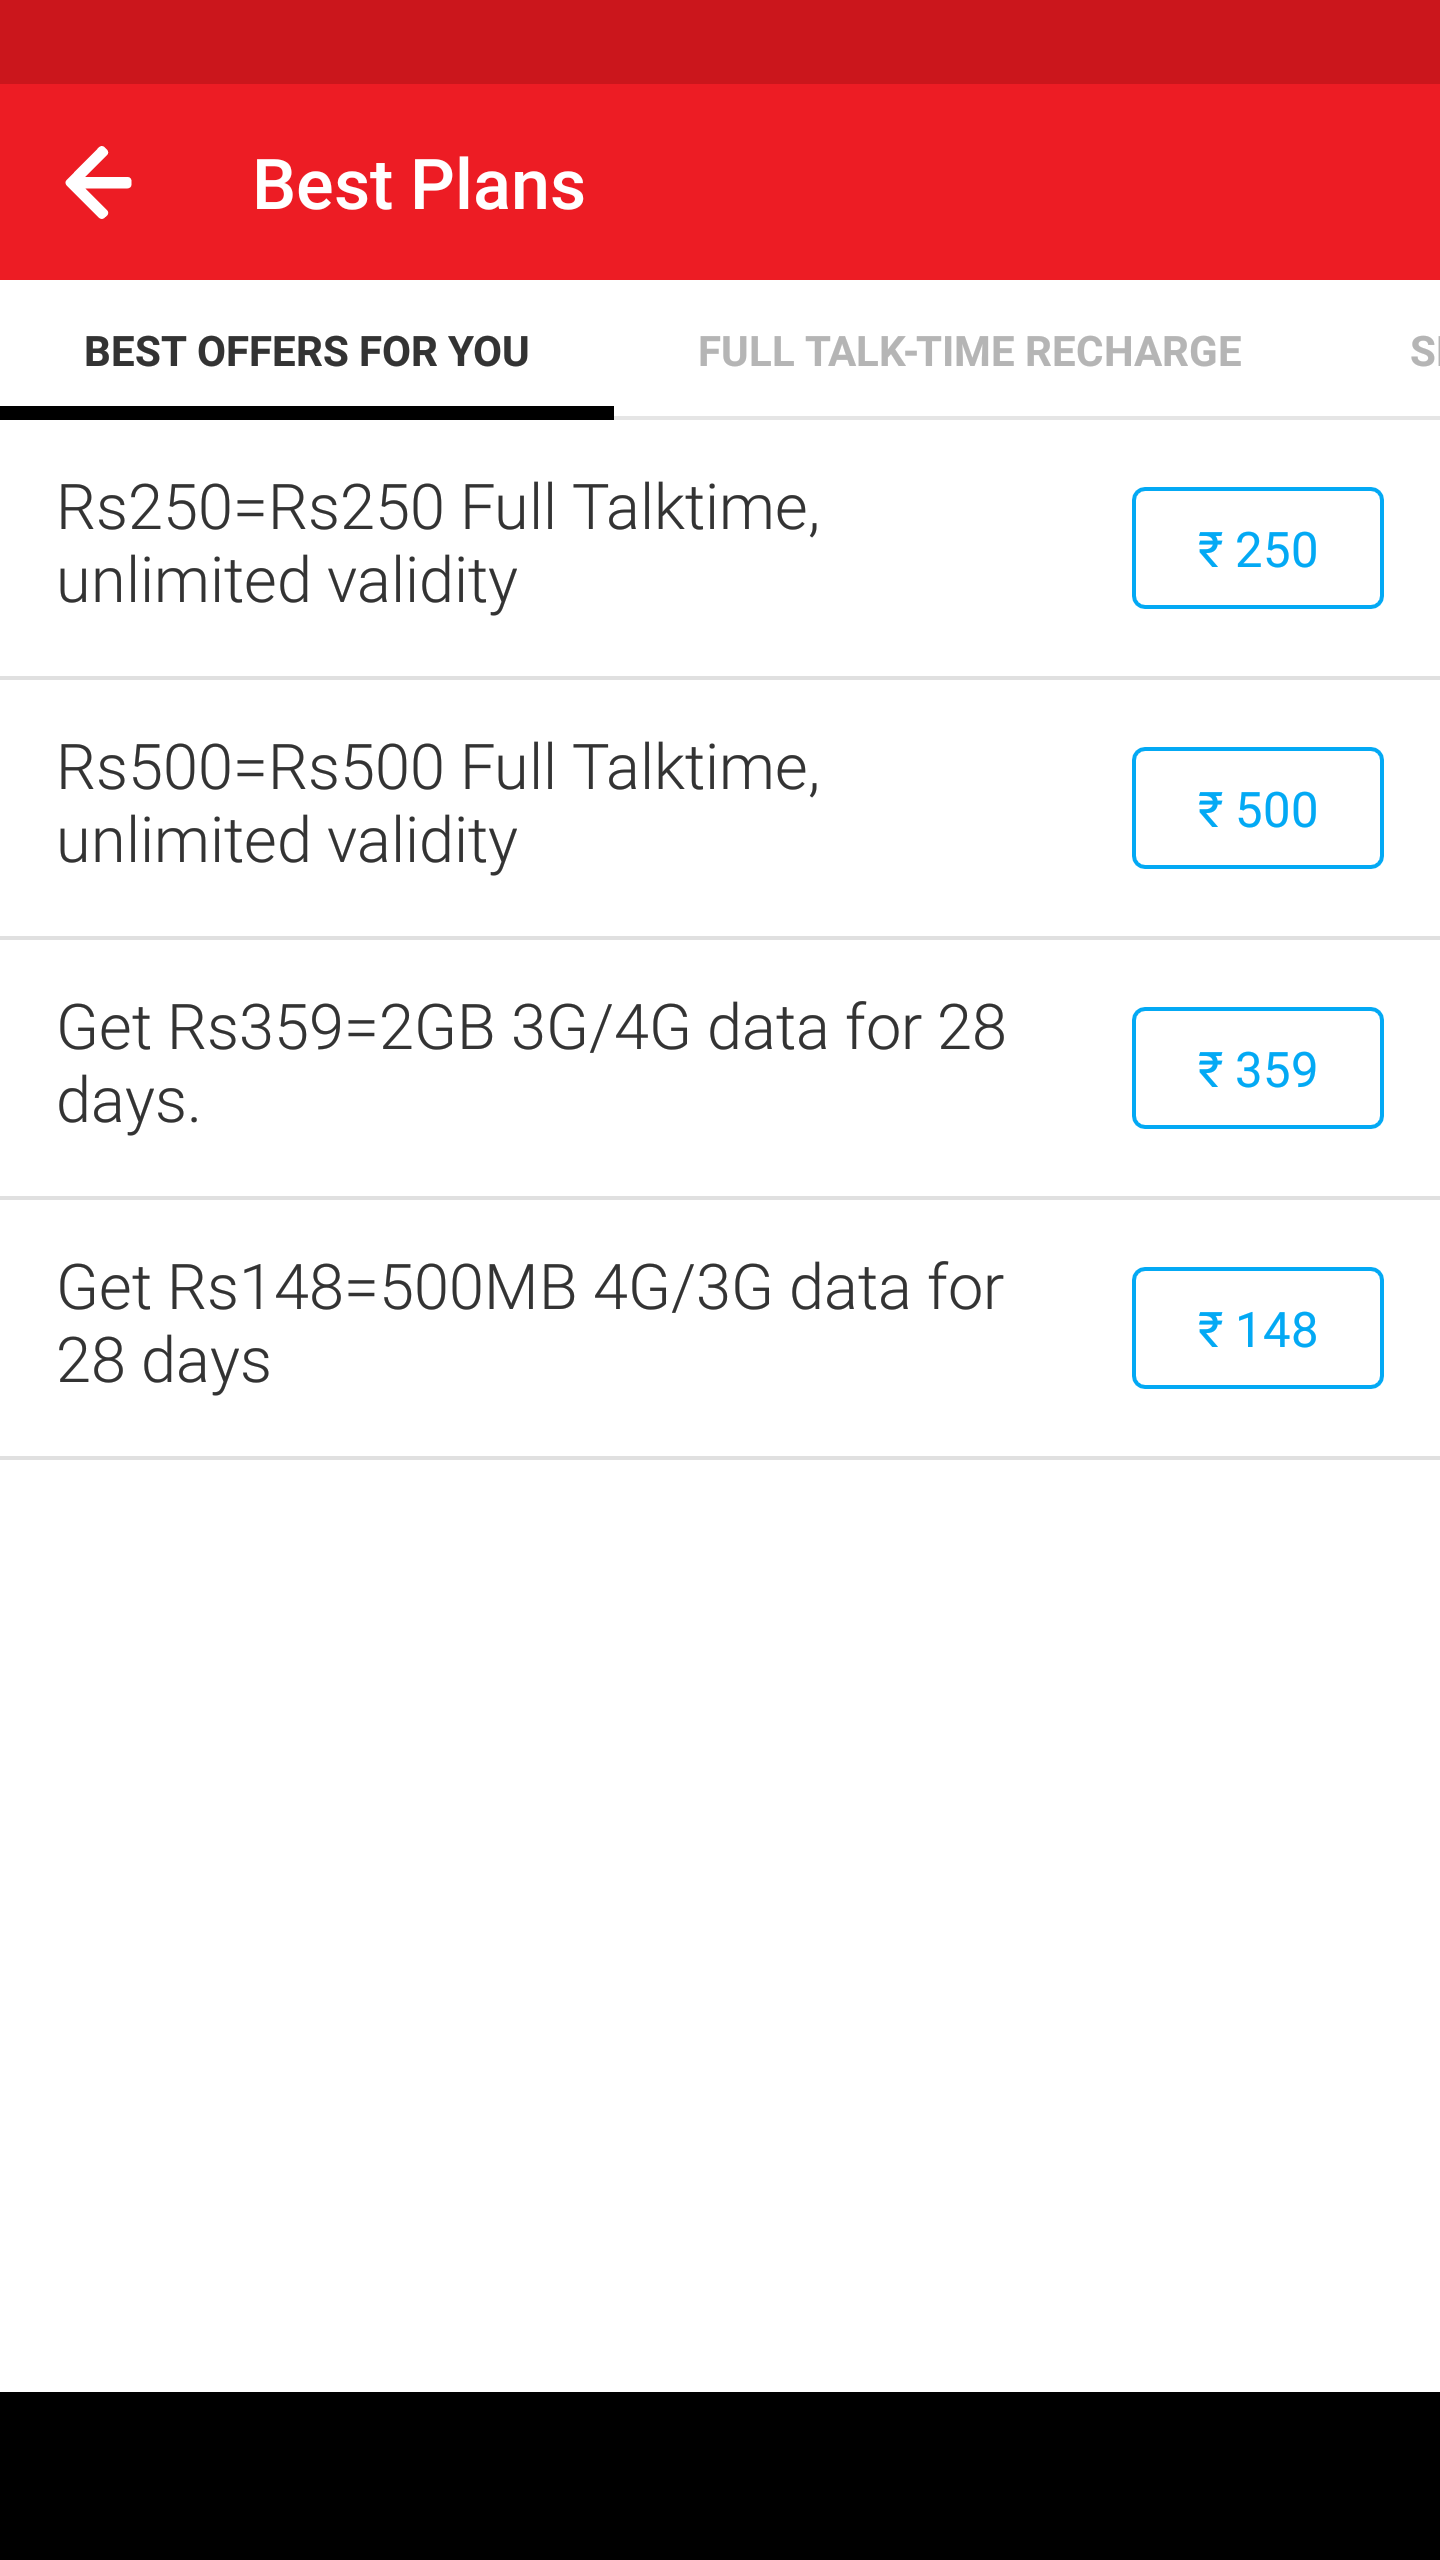Switch to Full Talk-Time Recharge tab
Image resolution: width=1440 pixels, height=2560 pixels.
969,351
